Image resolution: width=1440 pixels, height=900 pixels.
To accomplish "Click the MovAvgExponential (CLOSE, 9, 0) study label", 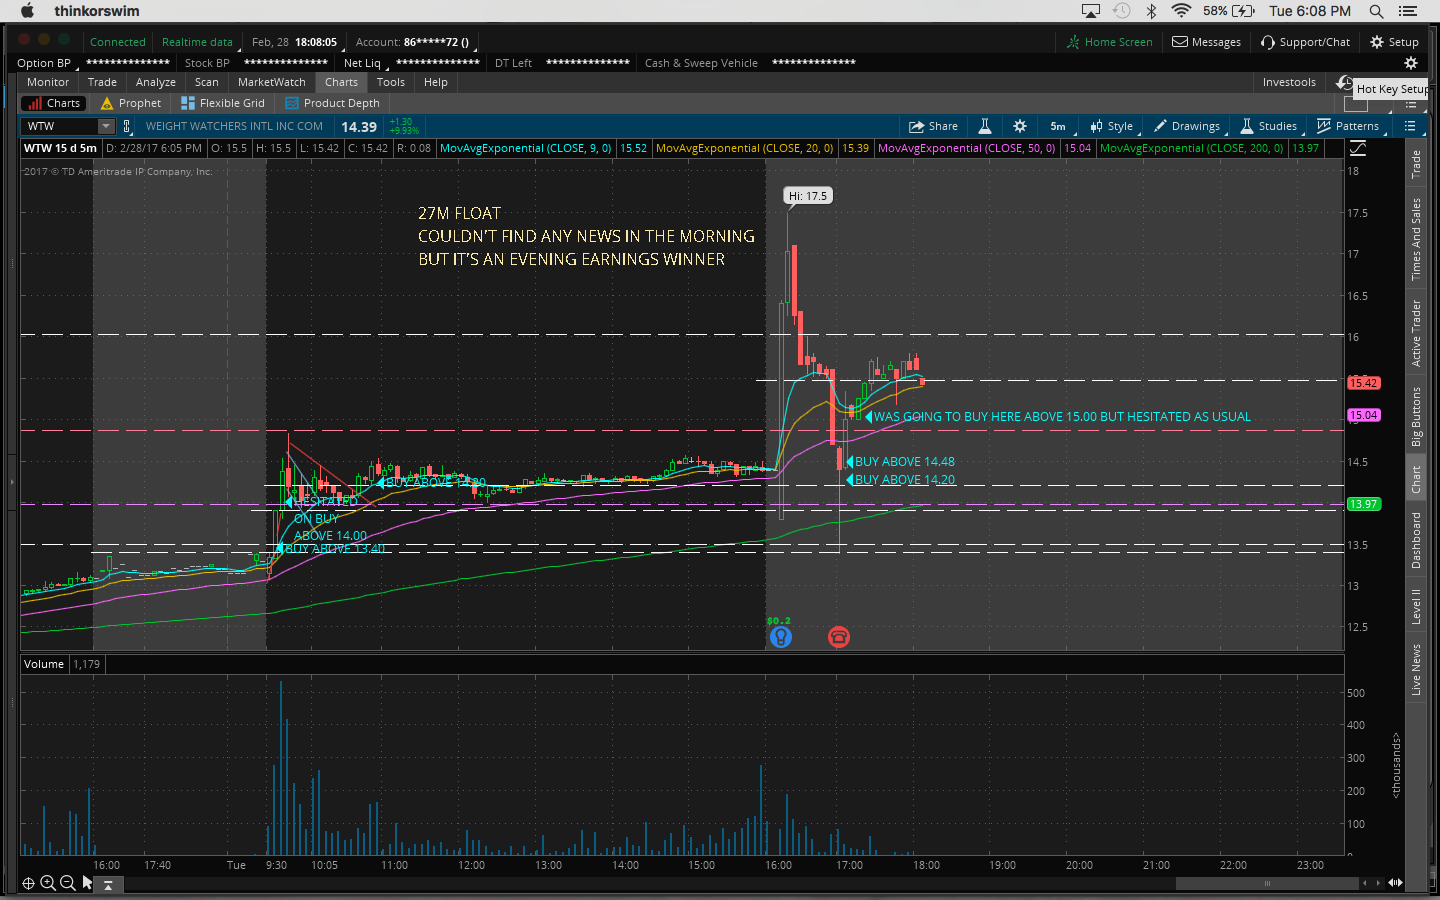I will (x=526, y=148).
